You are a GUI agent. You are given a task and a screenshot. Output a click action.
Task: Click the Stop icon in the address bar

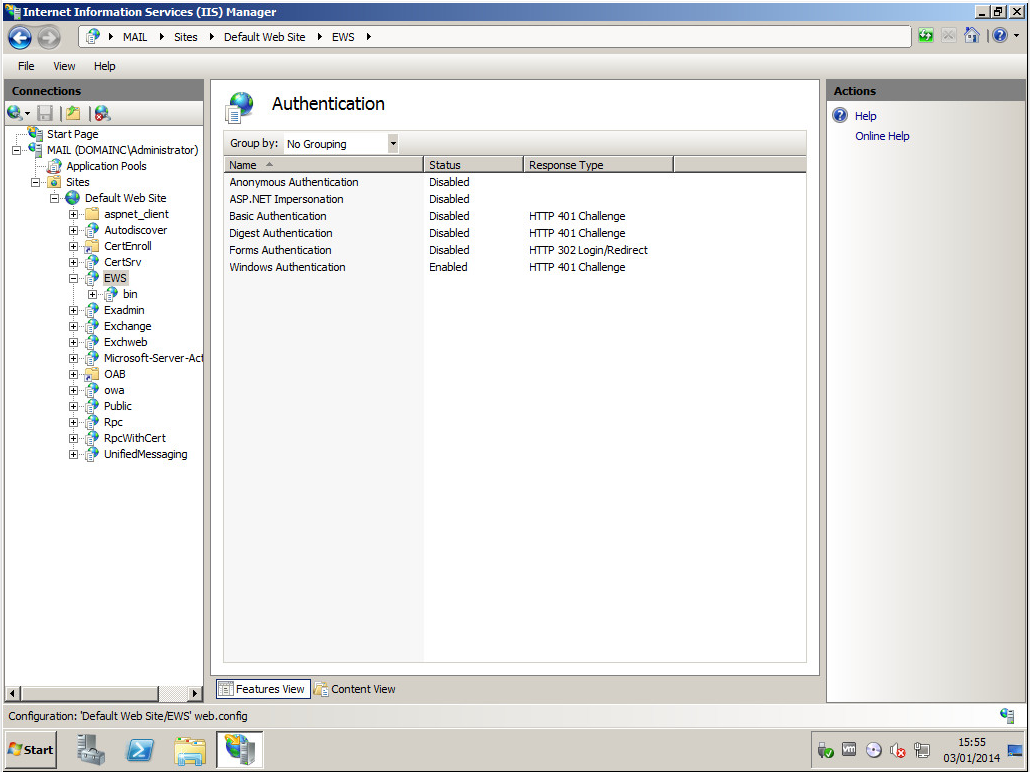[x=949, y=36]
